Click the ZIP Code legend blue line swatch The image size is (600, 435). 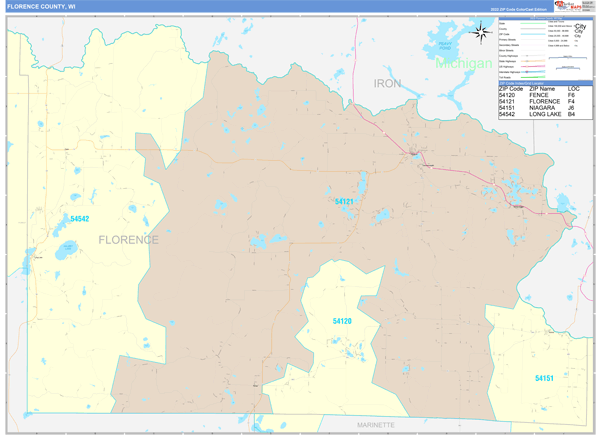(x=533, y=34)
